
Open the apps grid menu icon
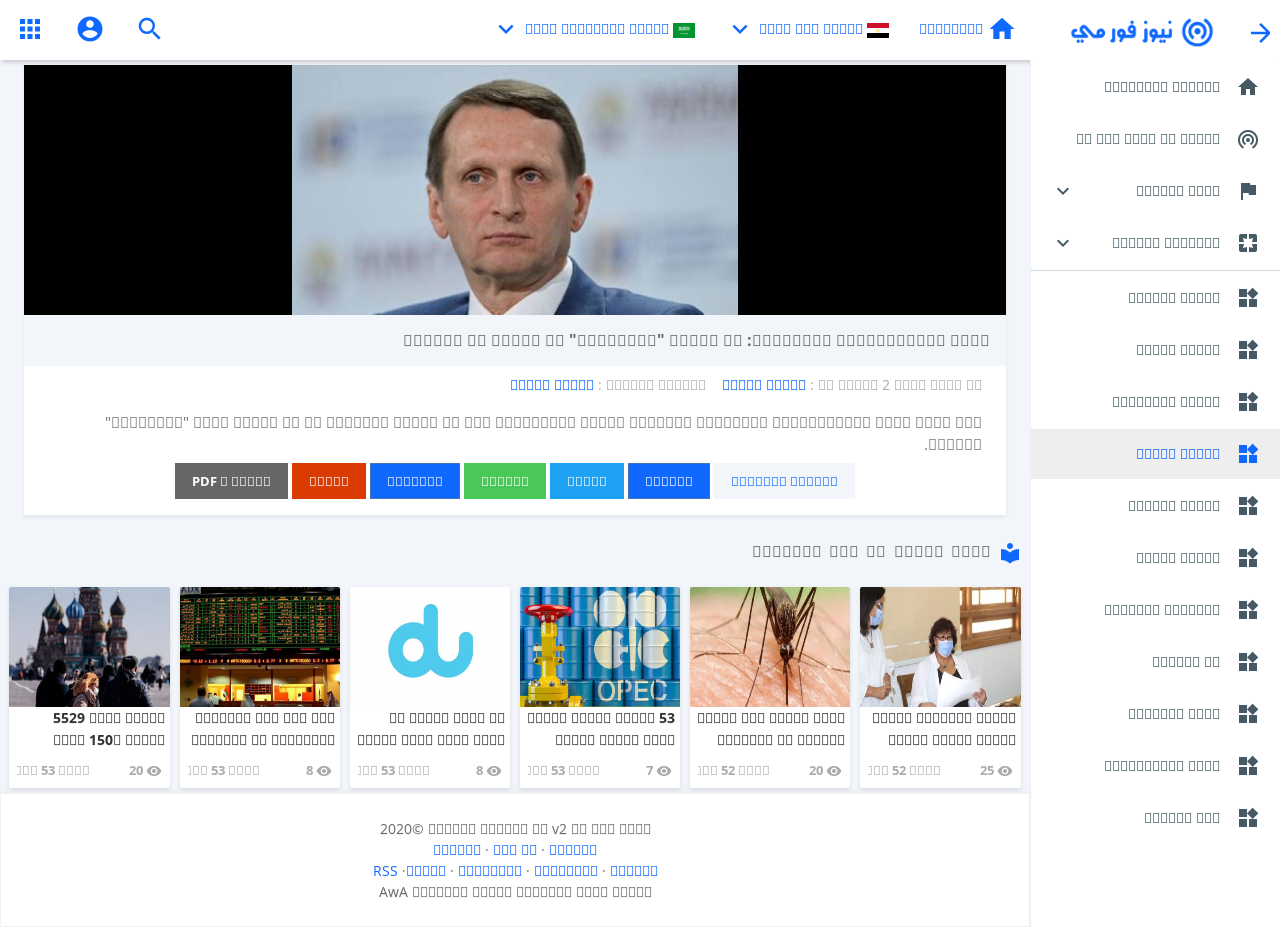point(30,29)
